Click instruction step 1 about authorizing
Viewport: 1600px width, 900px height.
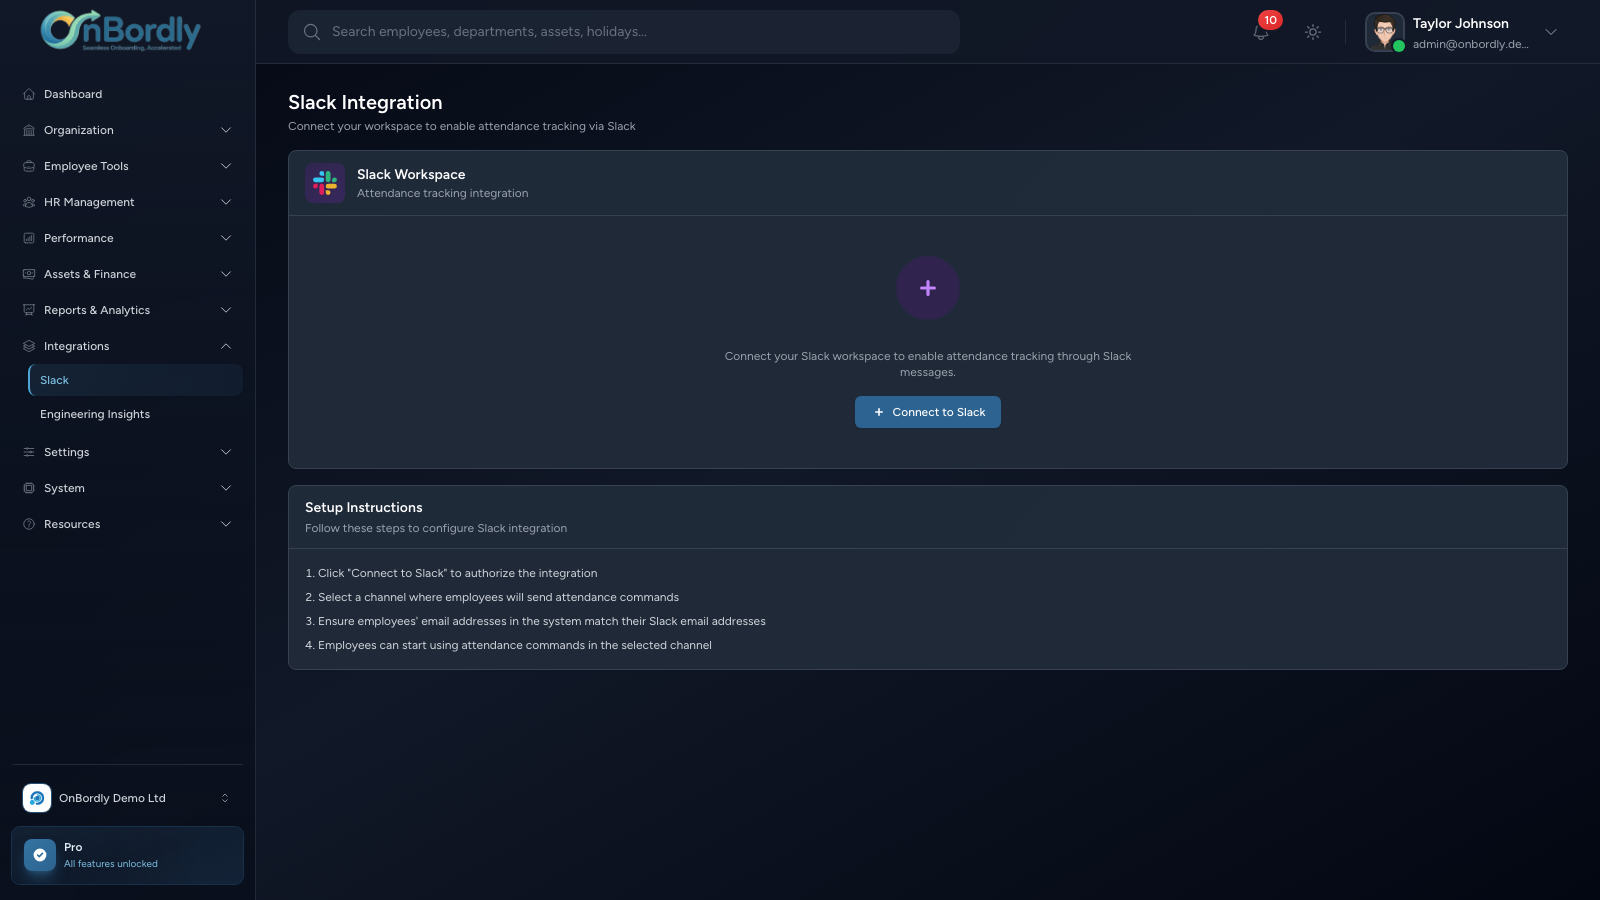coord(451,573)
